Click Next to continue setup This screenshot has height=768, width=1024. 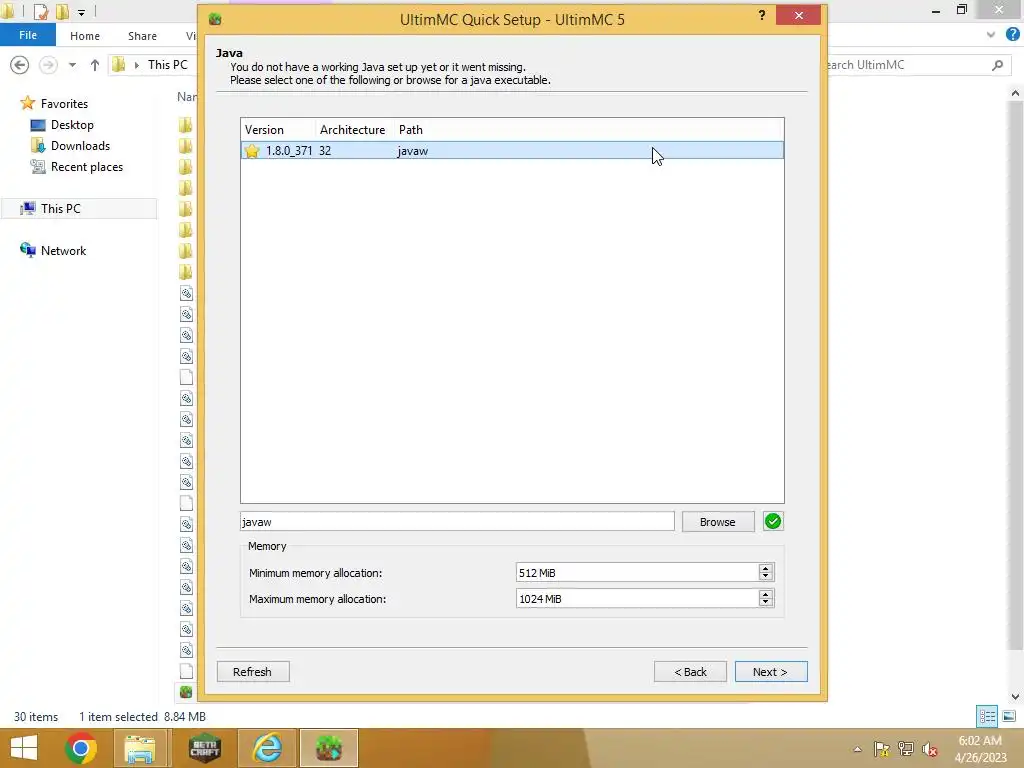pos(771,672)
